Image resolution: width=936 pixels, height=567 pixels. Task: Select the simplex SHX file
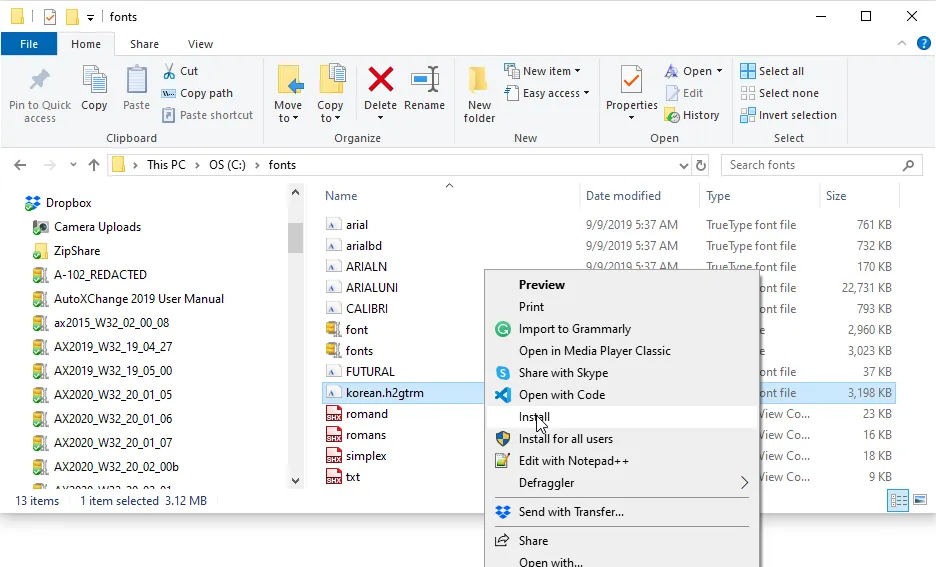[356, 456]
